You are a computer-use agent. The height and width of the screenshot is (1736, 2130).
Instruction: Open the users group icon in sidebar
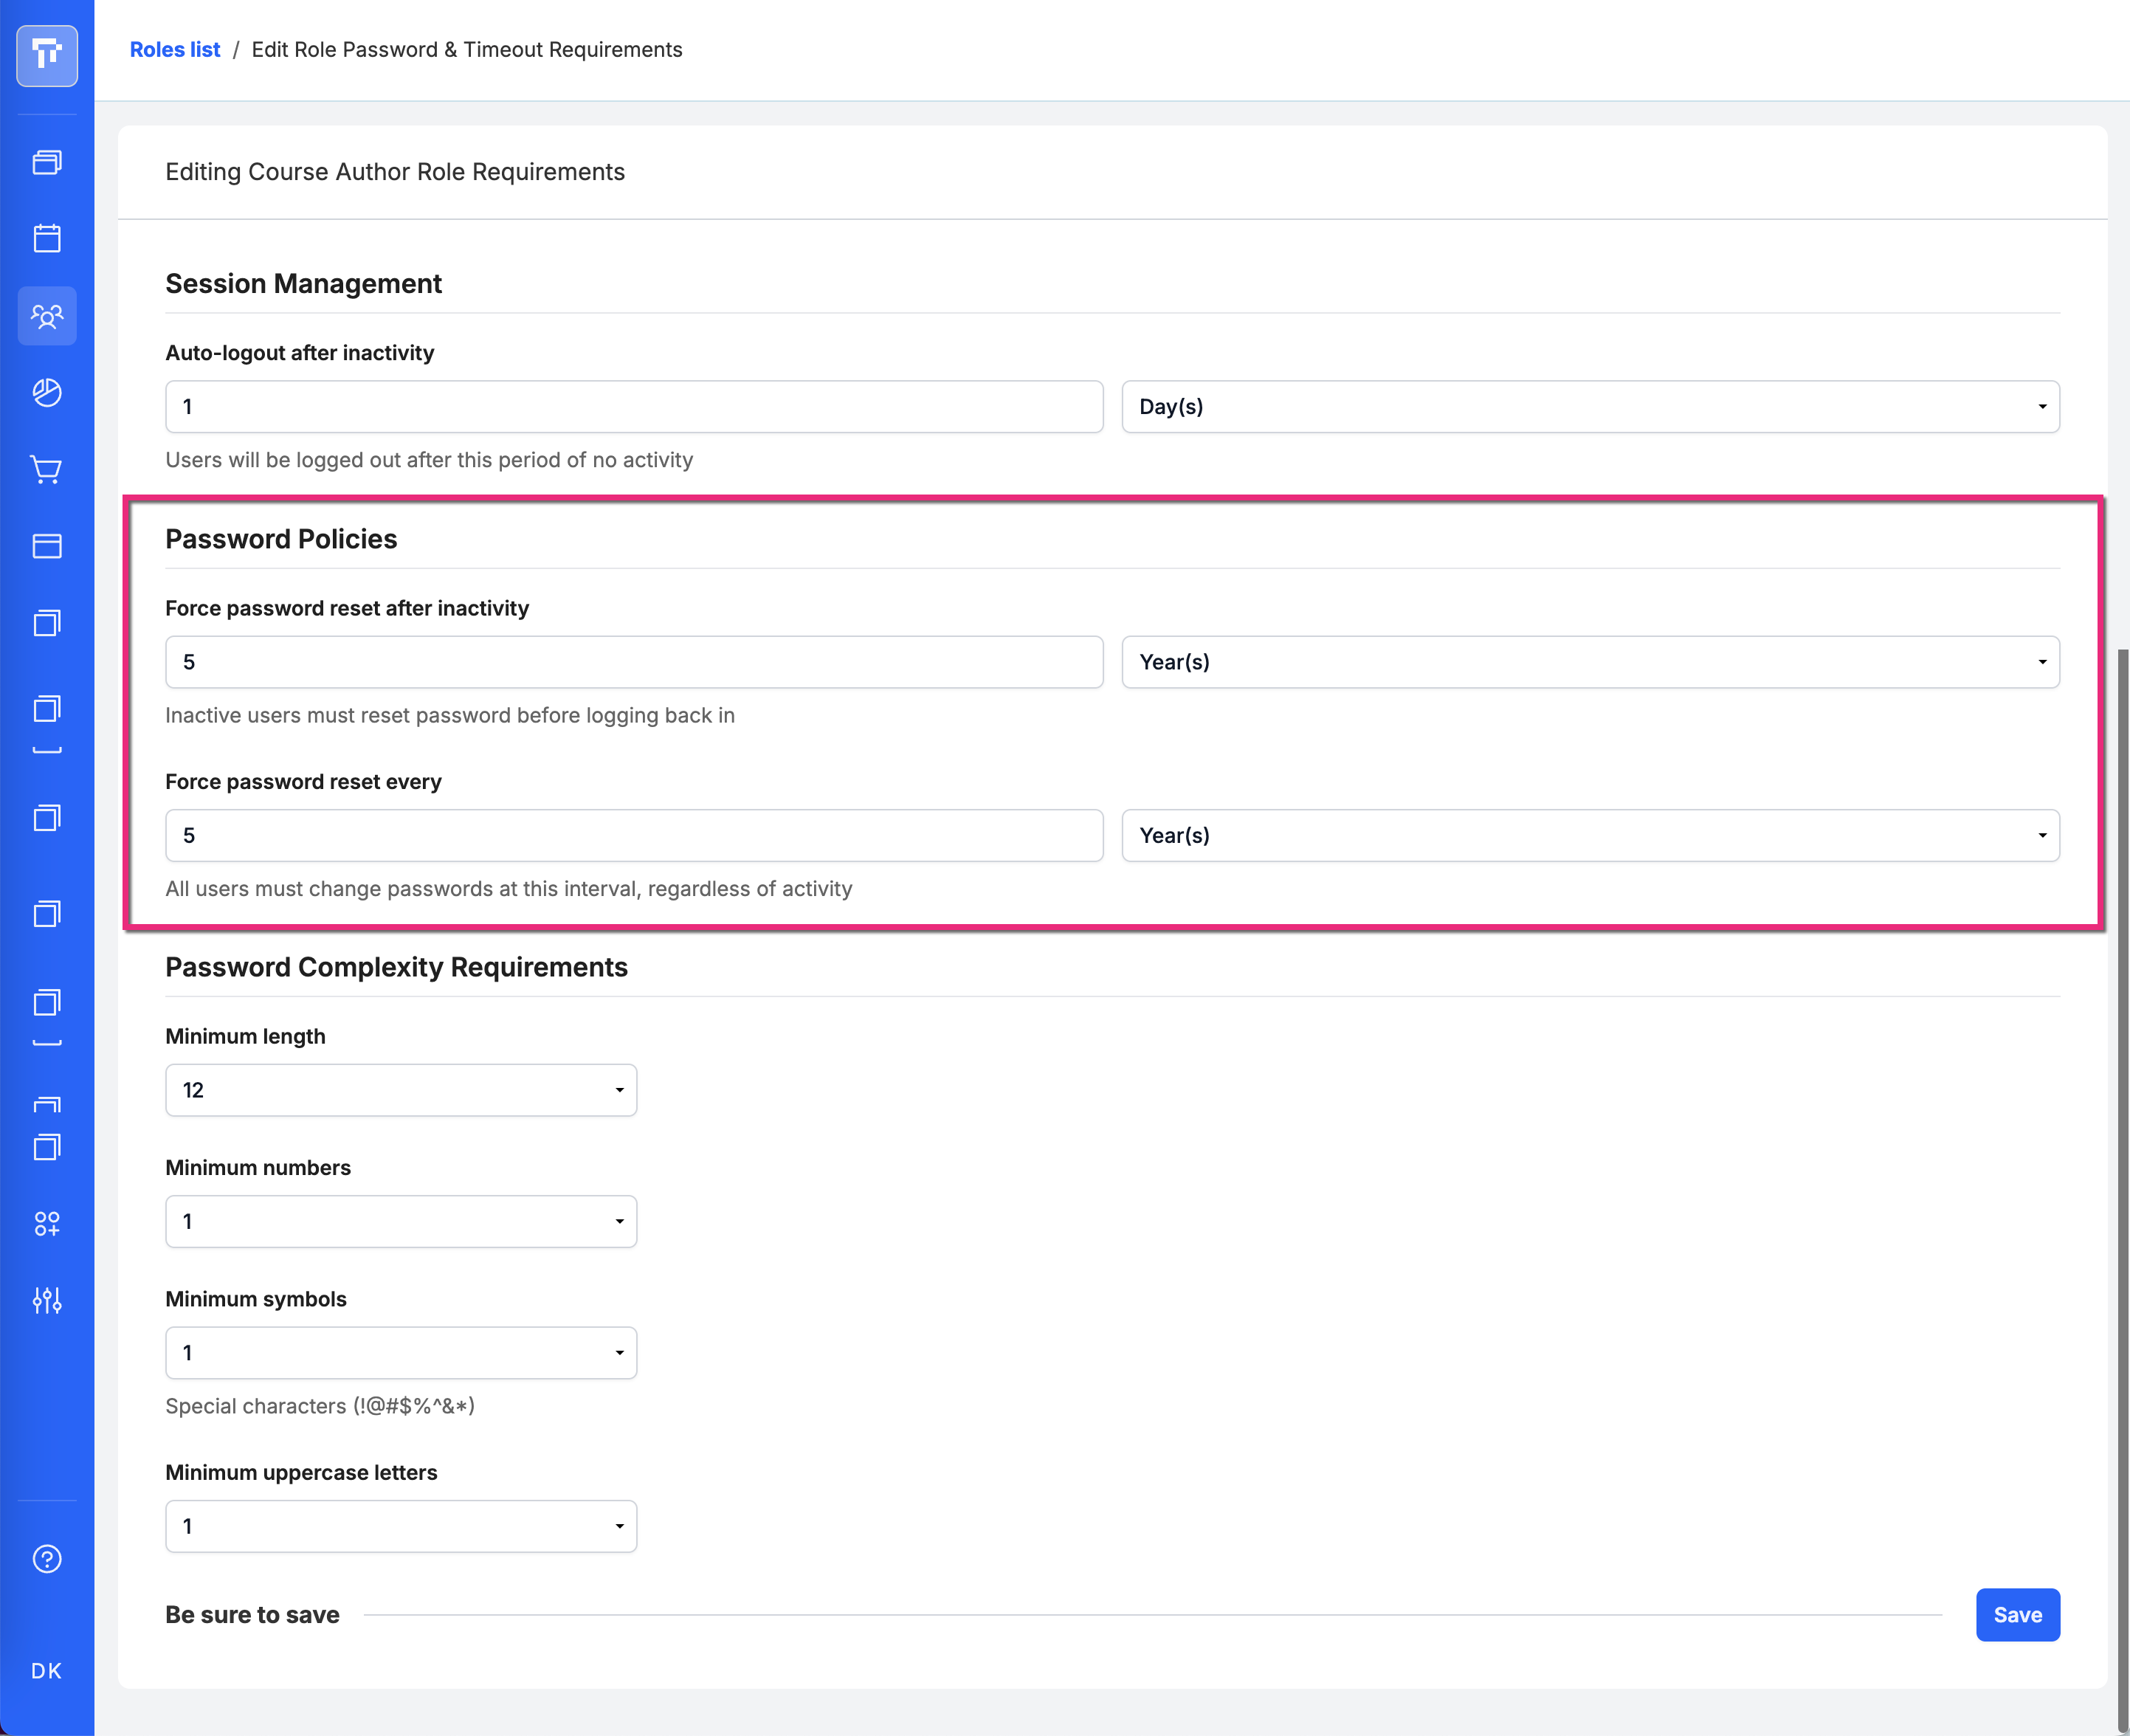click(x=47, y=316)
